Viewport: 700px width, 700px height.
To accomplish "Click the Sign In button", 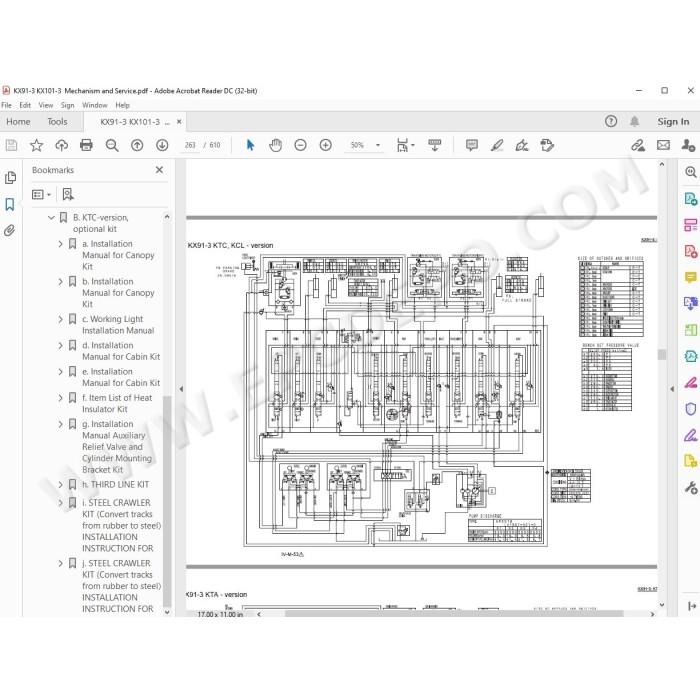I will click(x=673, y=121).
